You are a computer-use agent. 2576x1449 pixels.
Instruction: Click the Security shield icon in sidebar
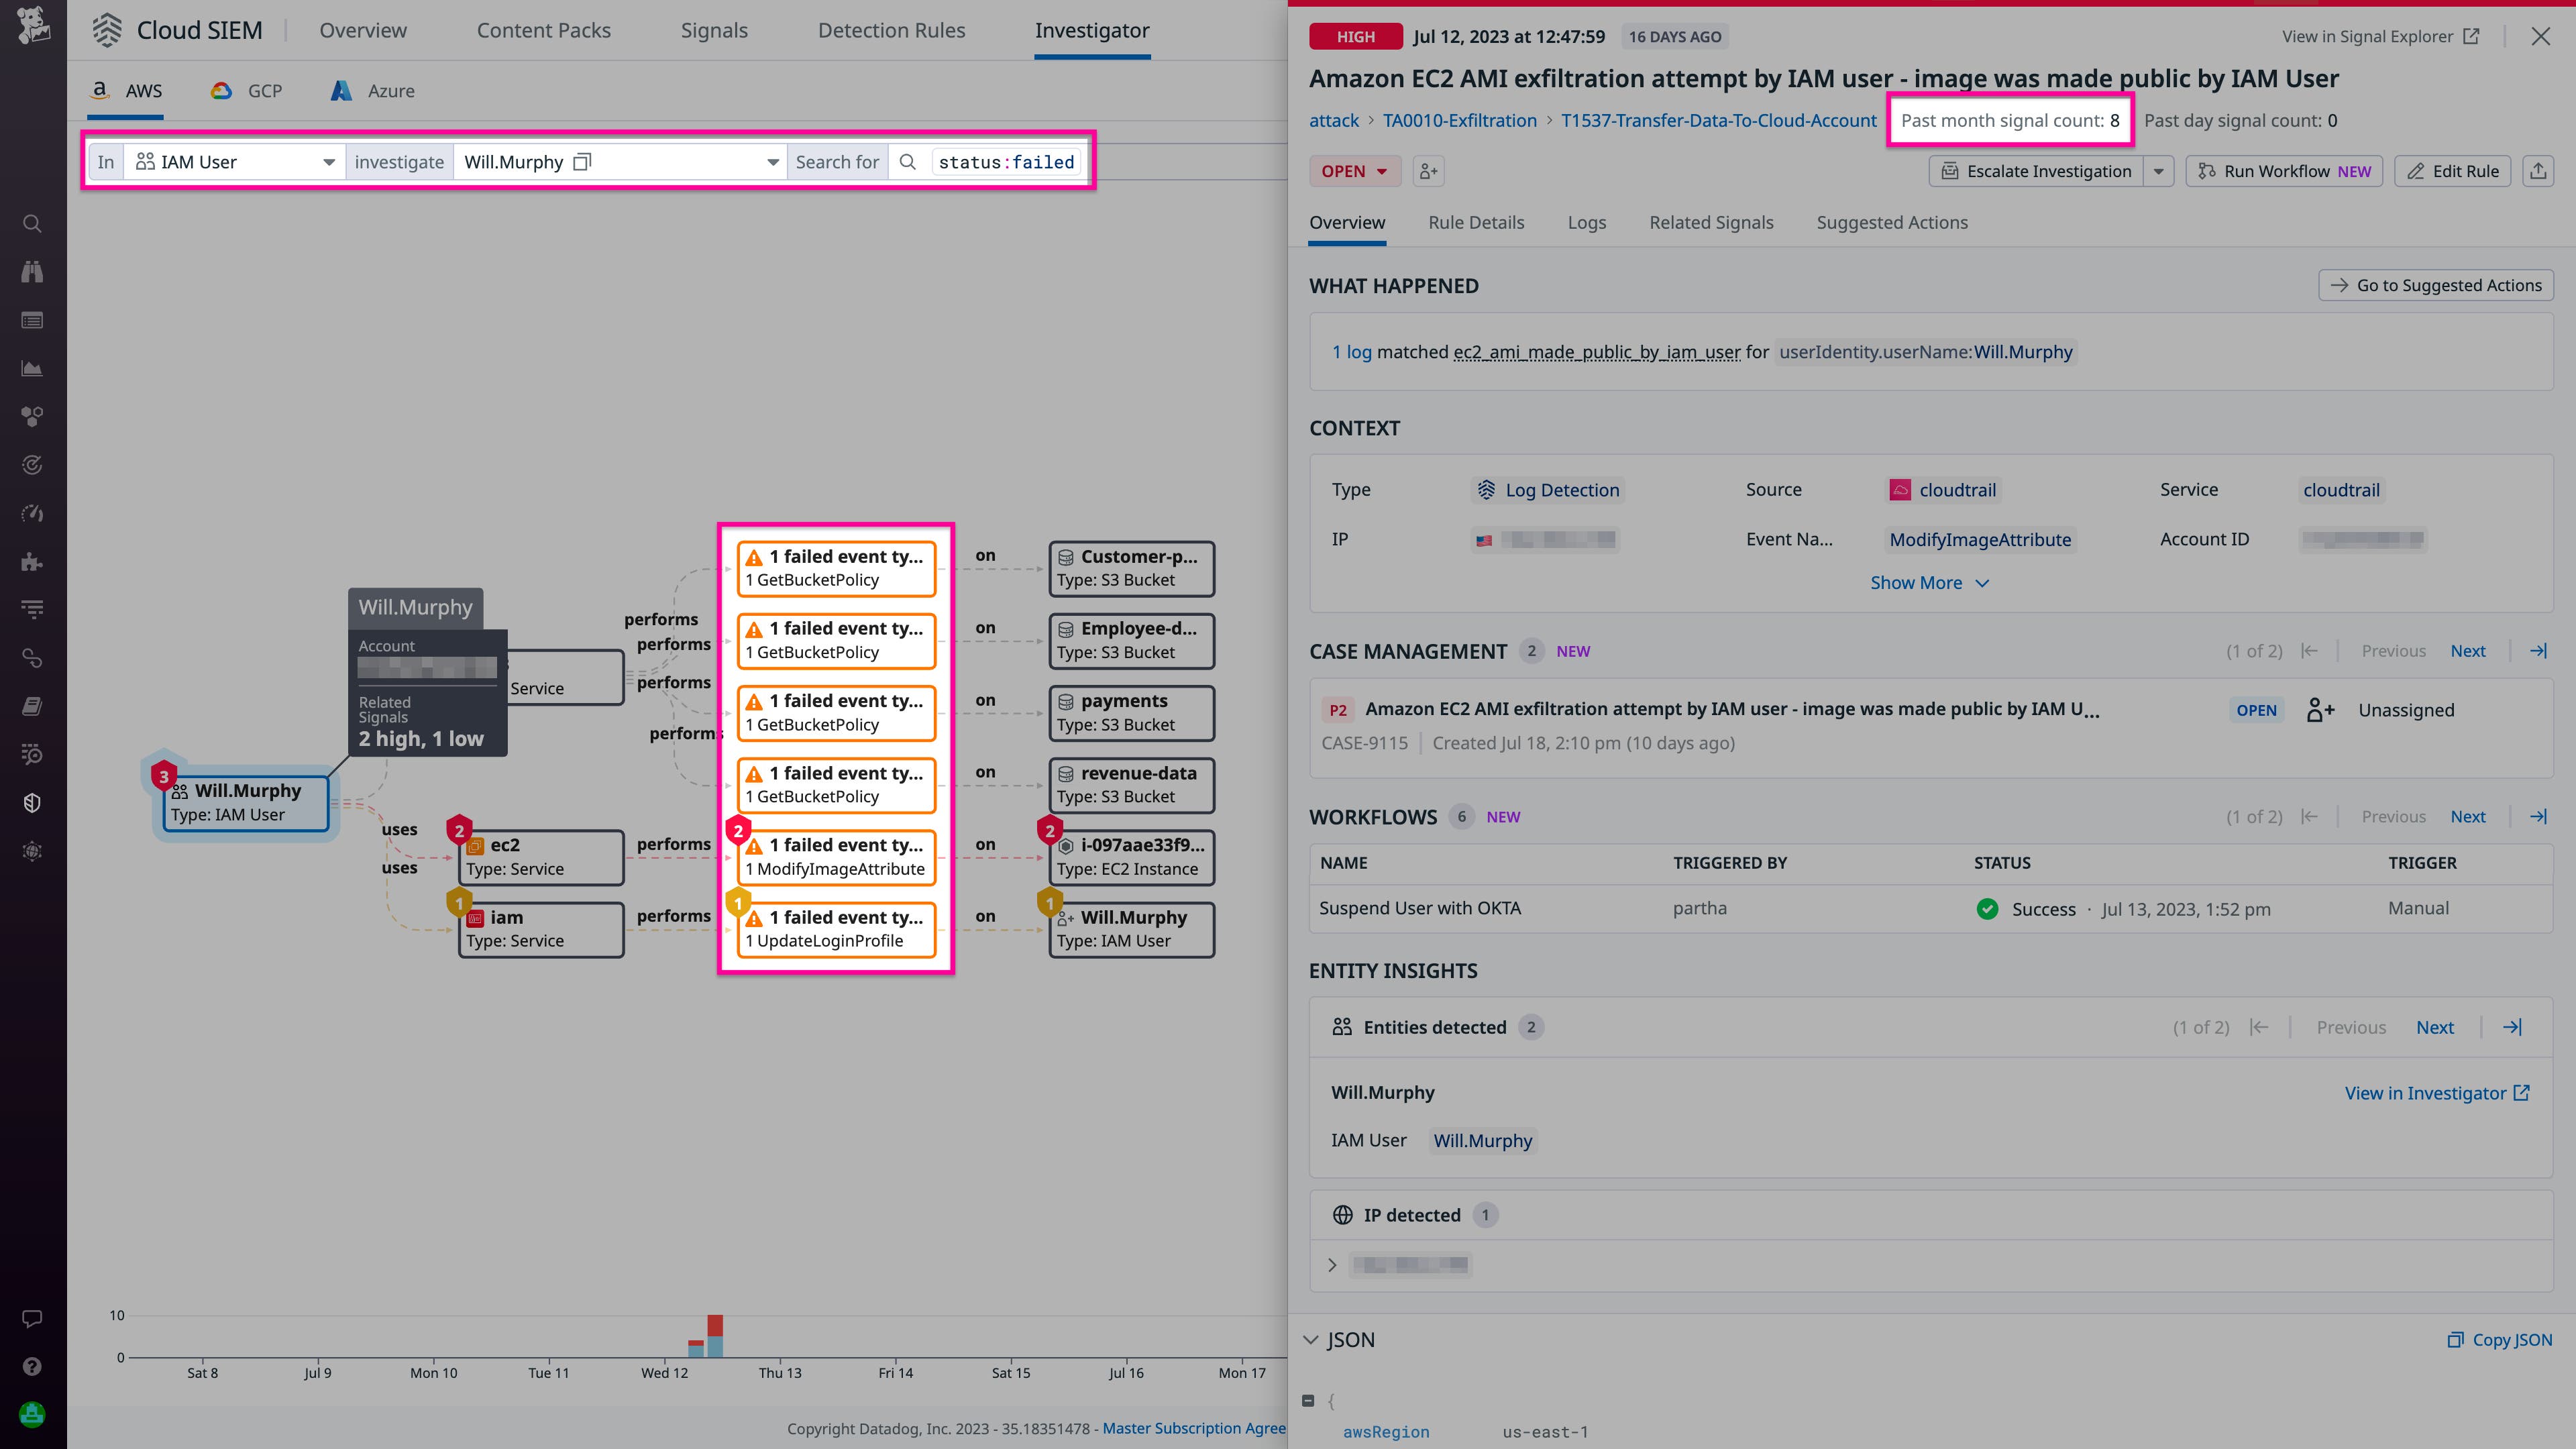tap(32, 804)
